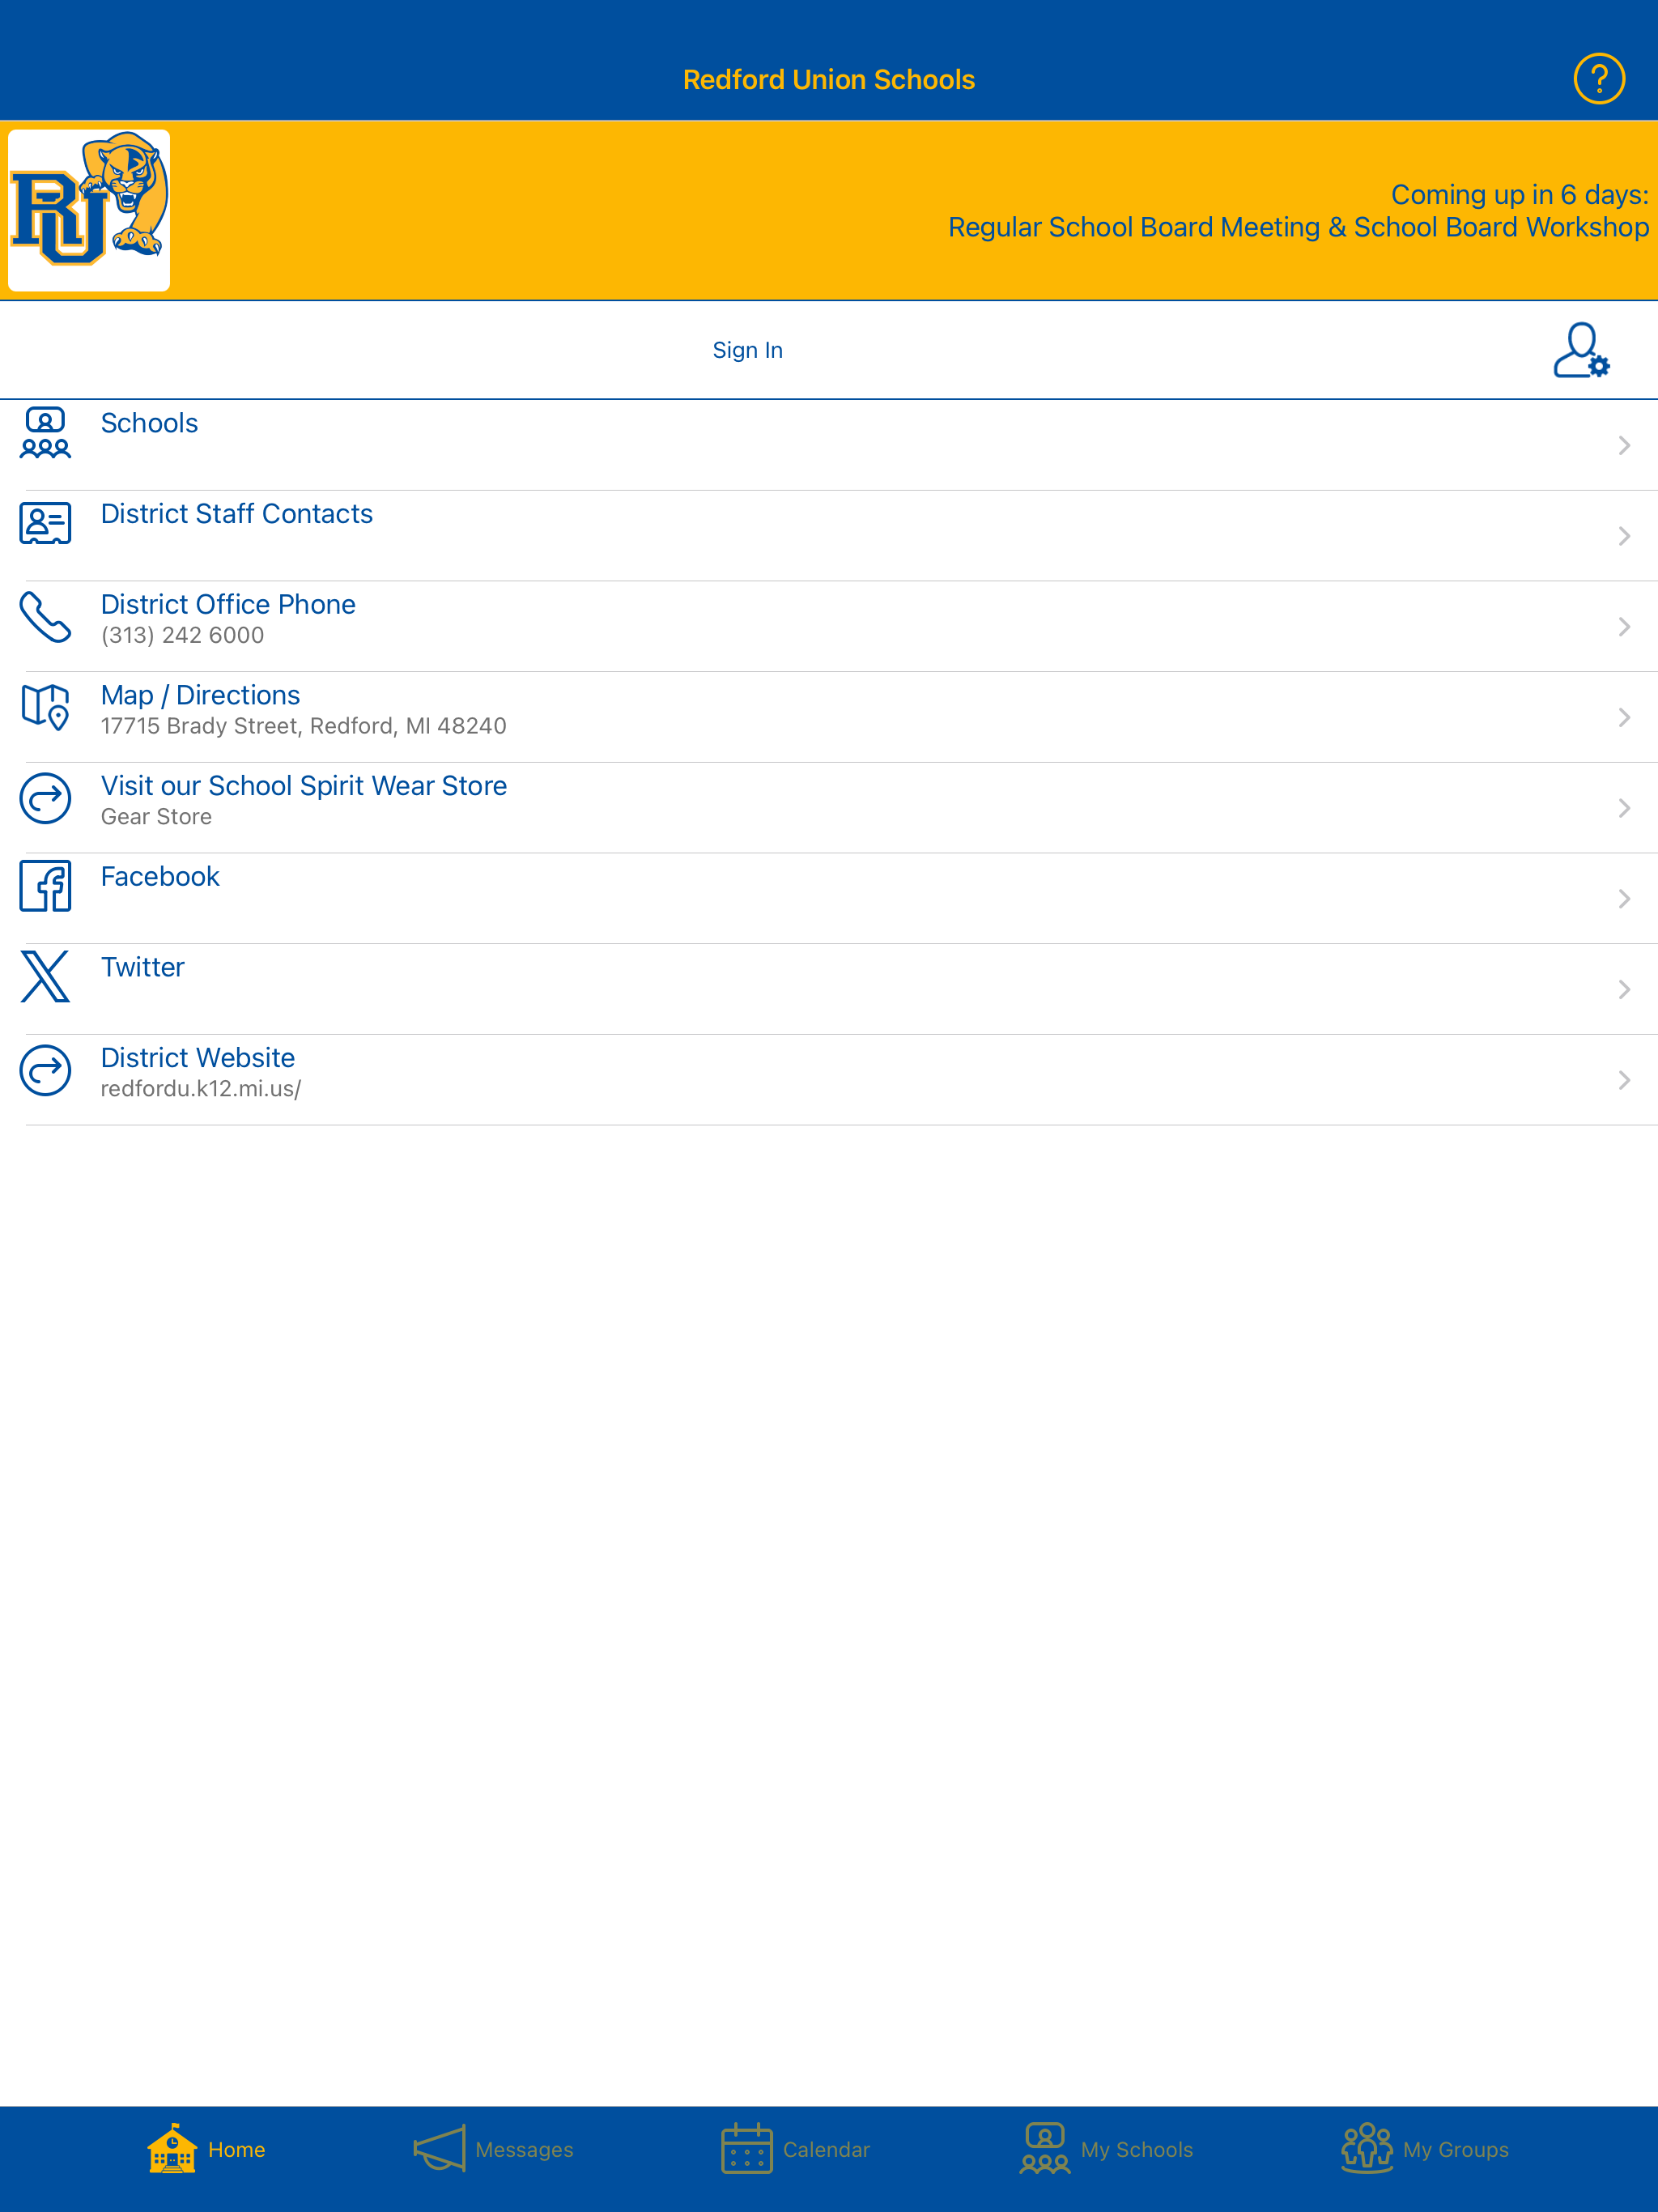Open the upcoming School Board Meeting event
The width and height of the screenshot is (1658, 2212).
[x=1298, y=228]
